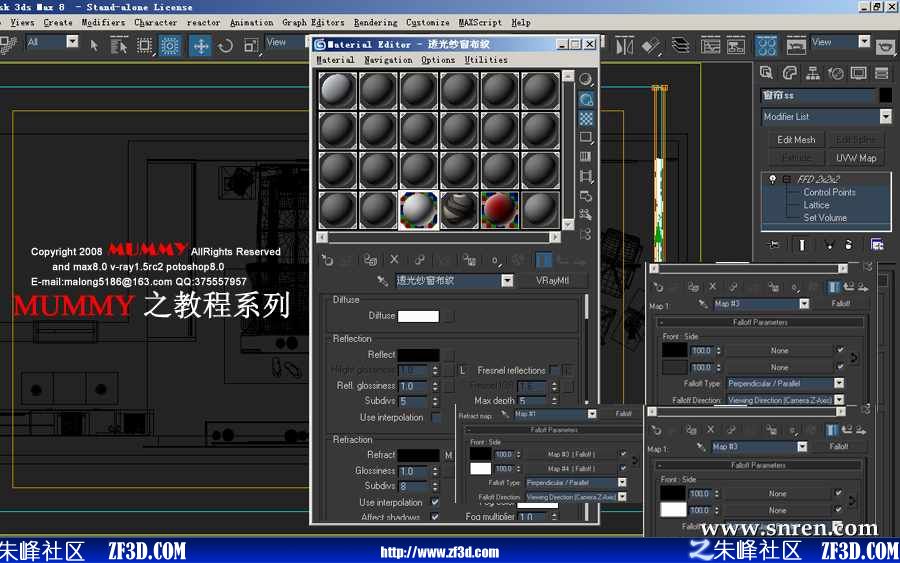
Task: Click the Mirror tool icon
Action: coord(624,46)
